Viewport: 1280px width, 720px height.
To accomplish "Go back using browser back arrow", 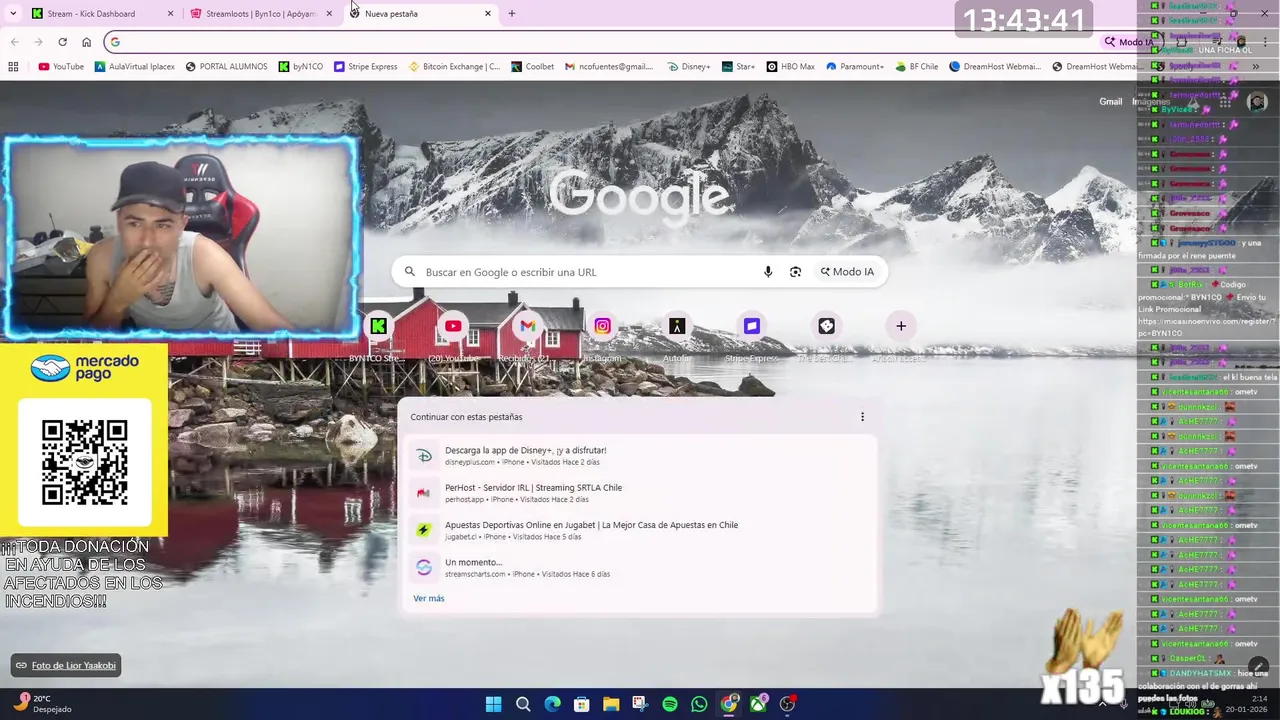I will click(14, 42).
